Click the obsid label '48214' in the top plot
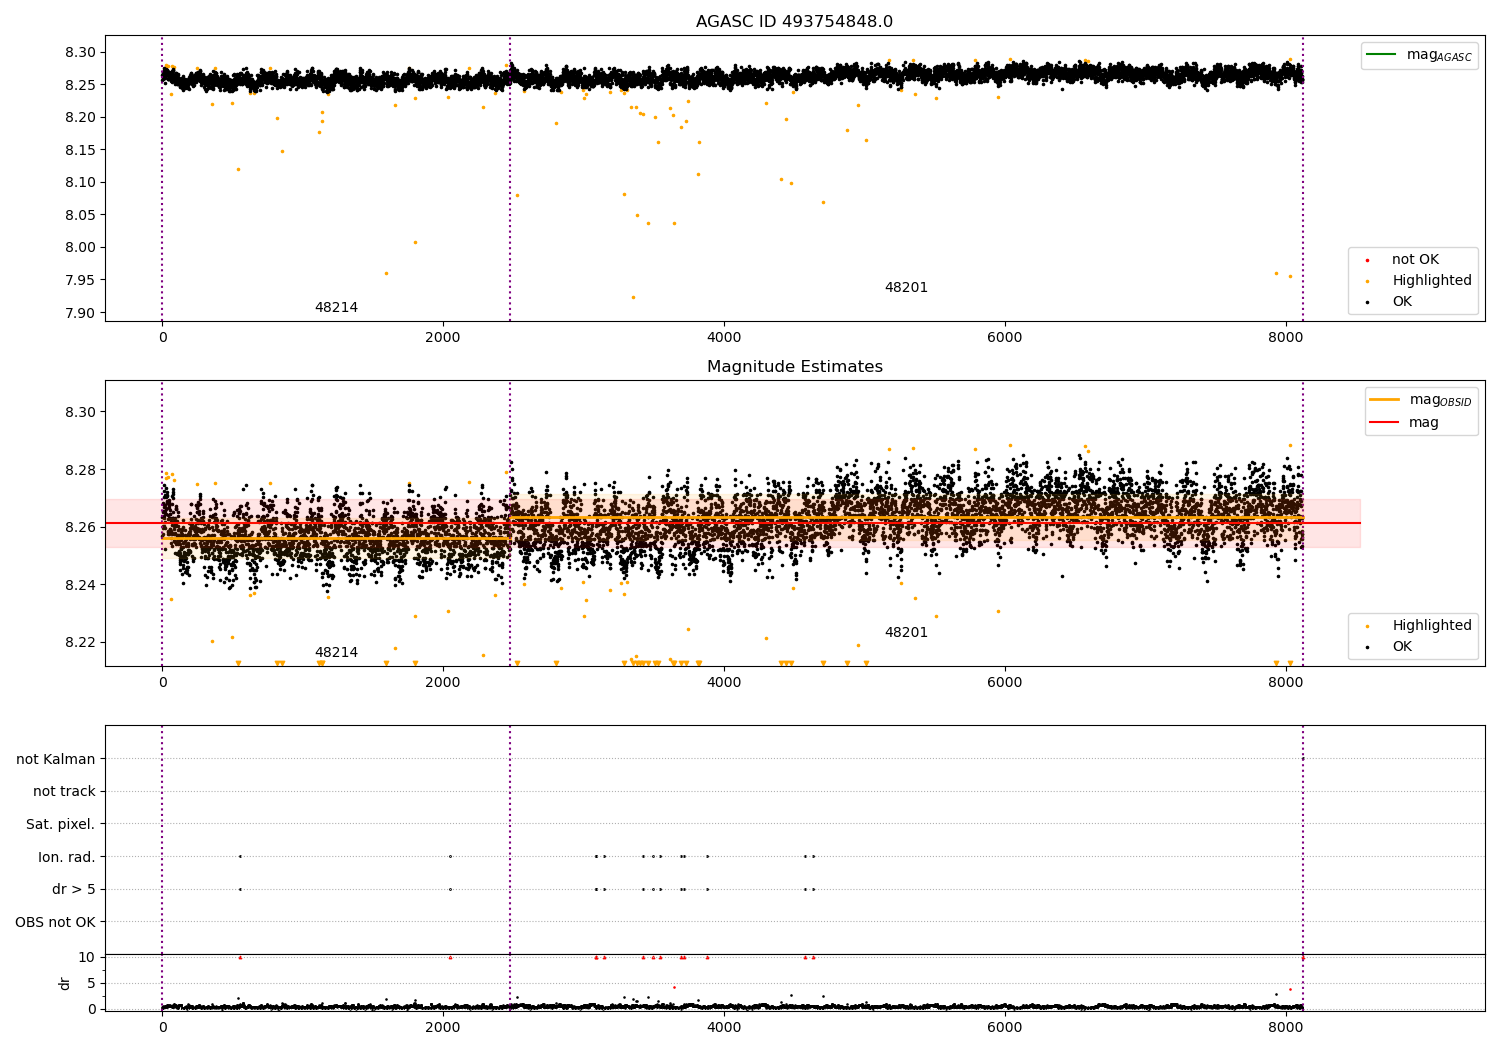The width and height of the screenshot is (1500, 1050). coord(336,308)
